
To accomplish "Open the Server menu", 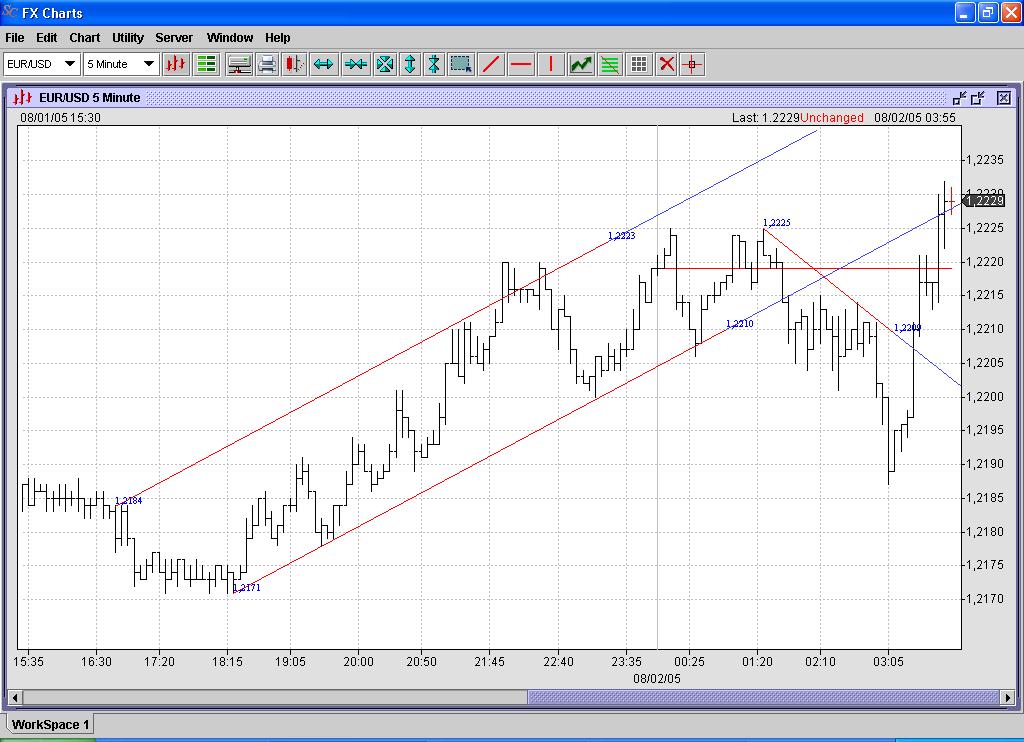I will tap(174, 38).
